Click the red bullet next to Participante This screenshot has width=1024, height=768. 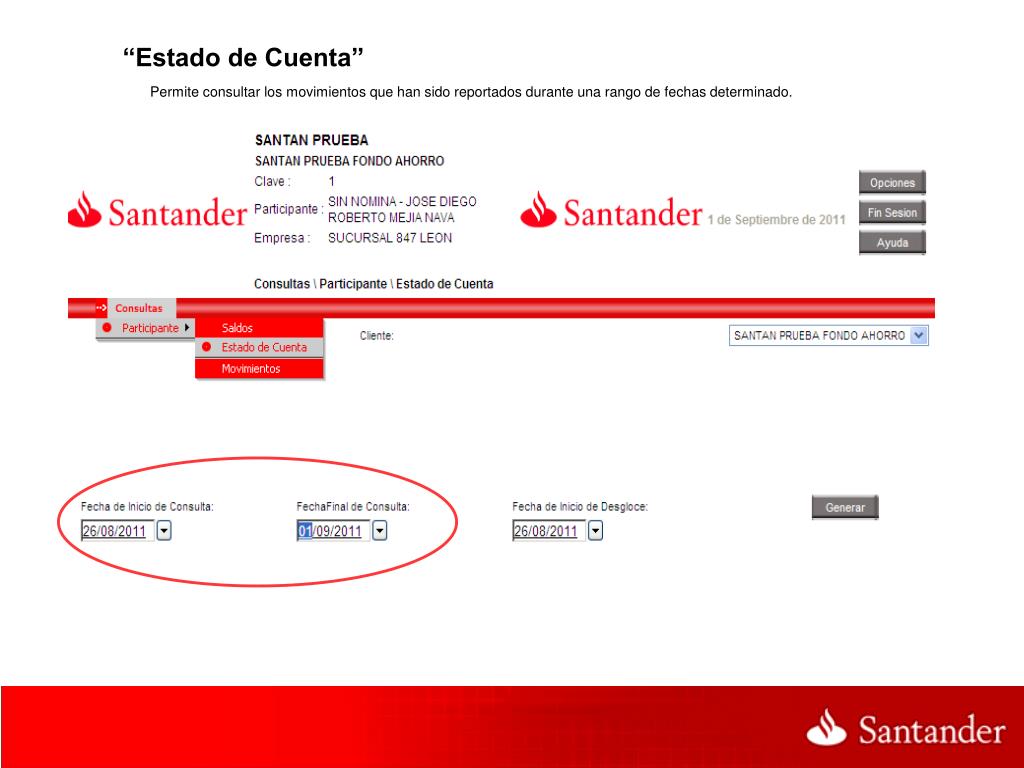107,328
